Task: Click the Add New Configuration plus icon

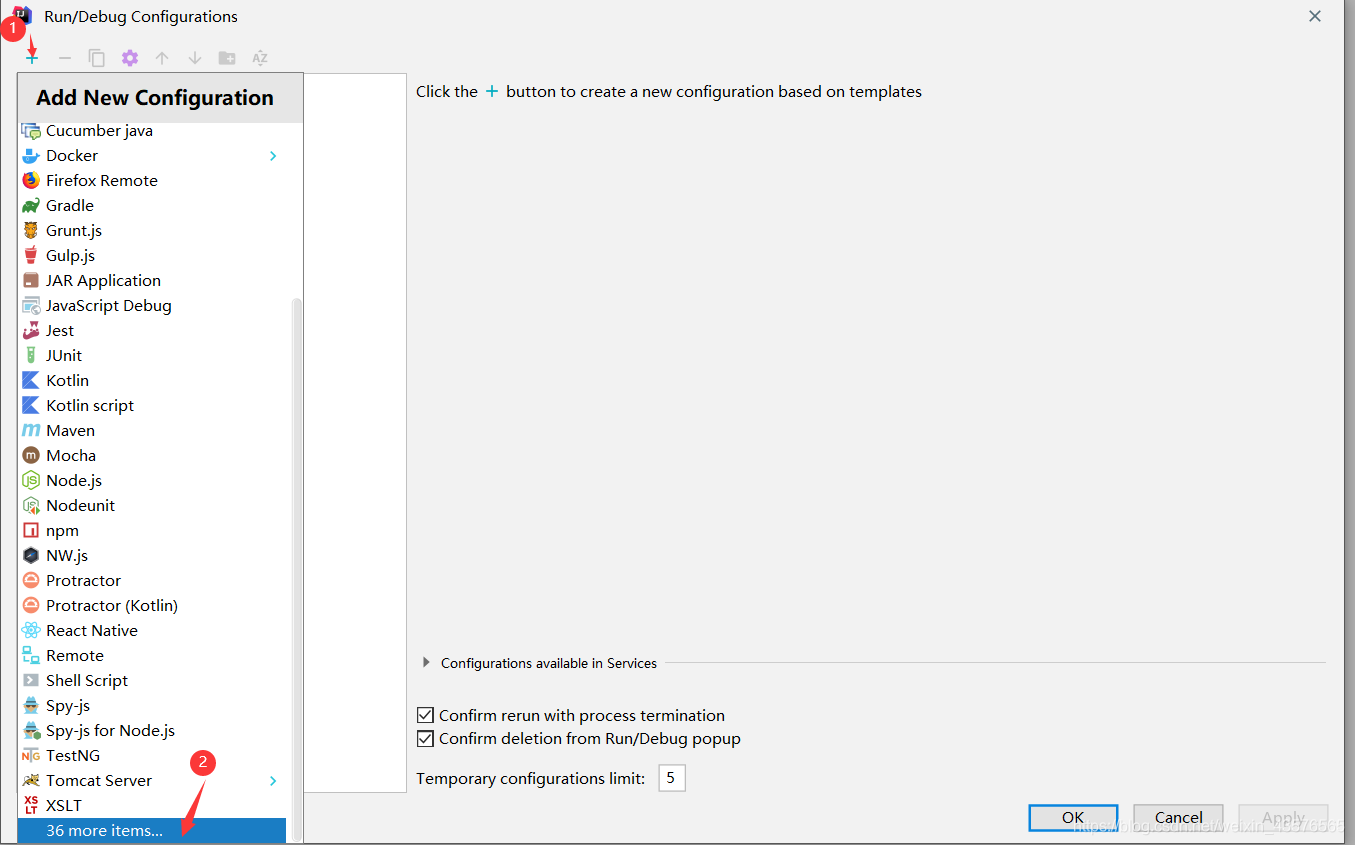Action: pos(32,58)
